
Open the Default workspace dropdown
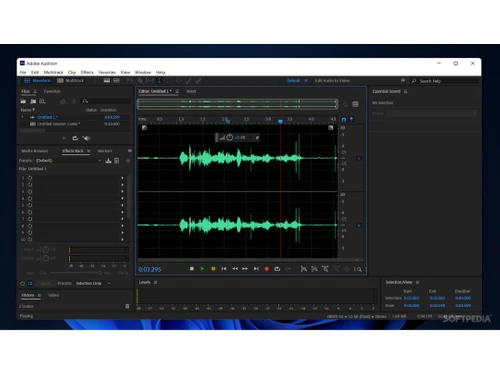[x=297, y=81]
